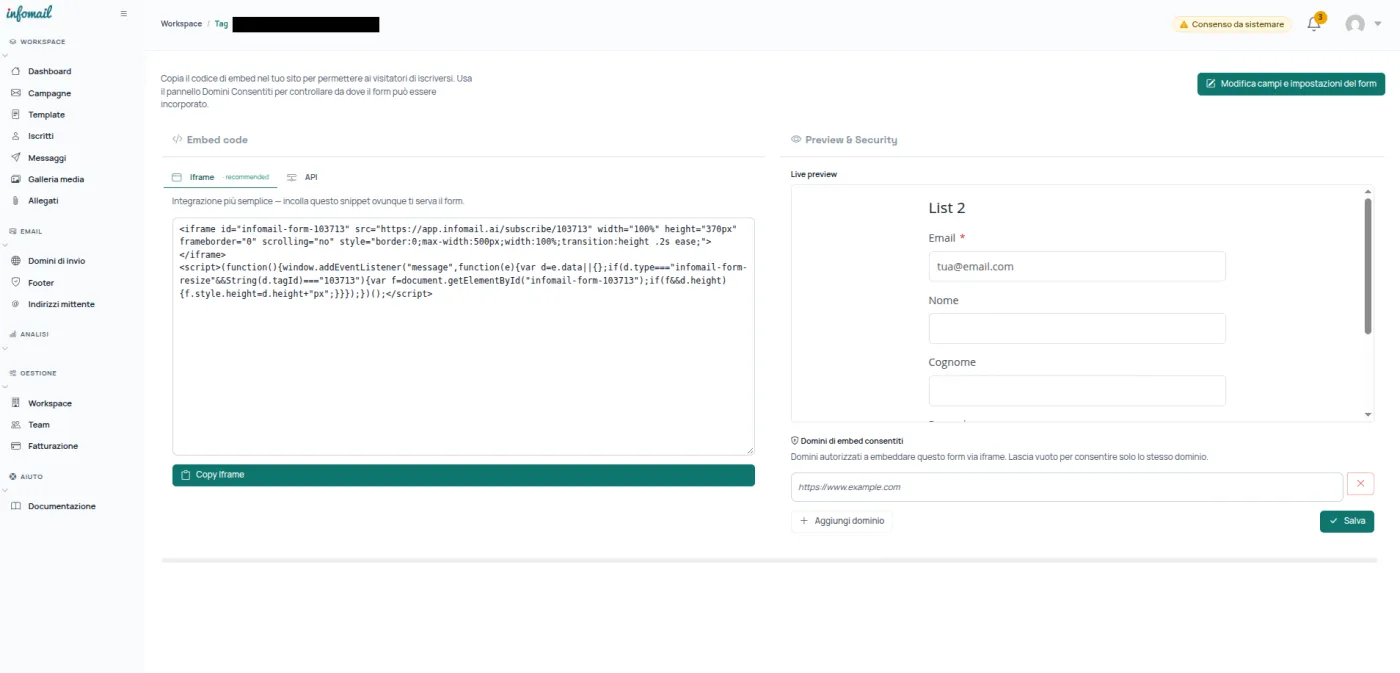Click the Nome field in live preview
Viewport: 1400px width, 673px height.
tap(1077, 329)
